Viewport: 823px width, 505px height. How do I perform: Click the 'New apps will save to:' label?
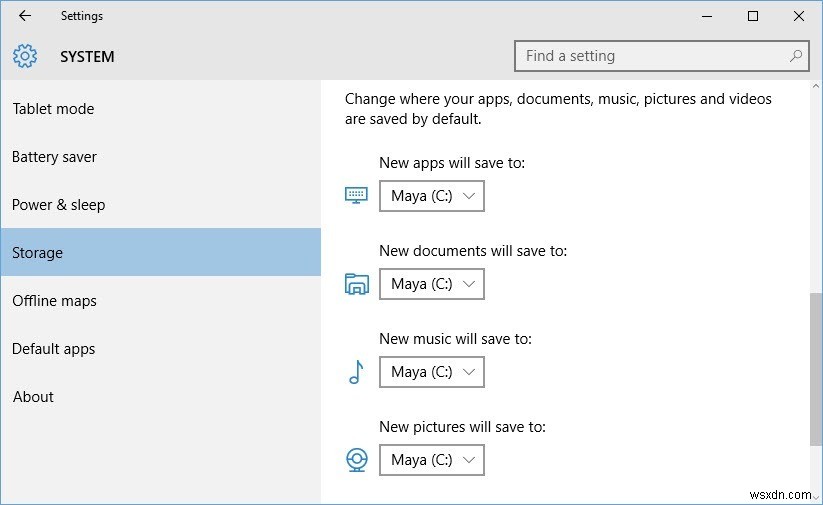(x=452, y=163)
